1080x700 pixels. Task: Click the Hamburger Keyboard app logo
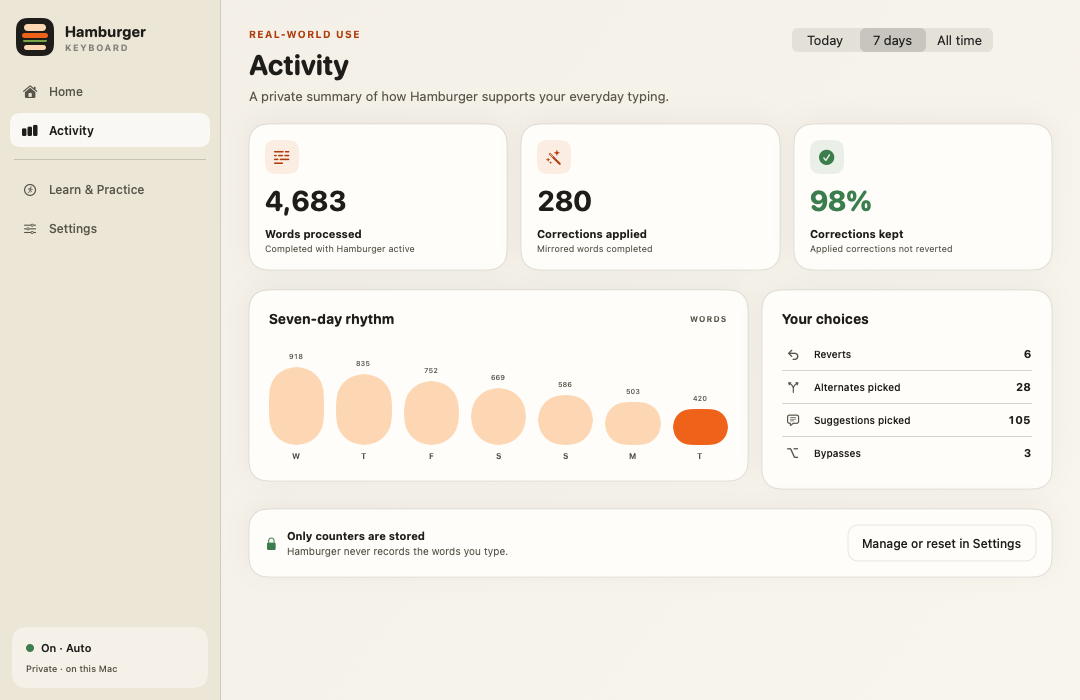pyautogui.click(x=35, y=37)
